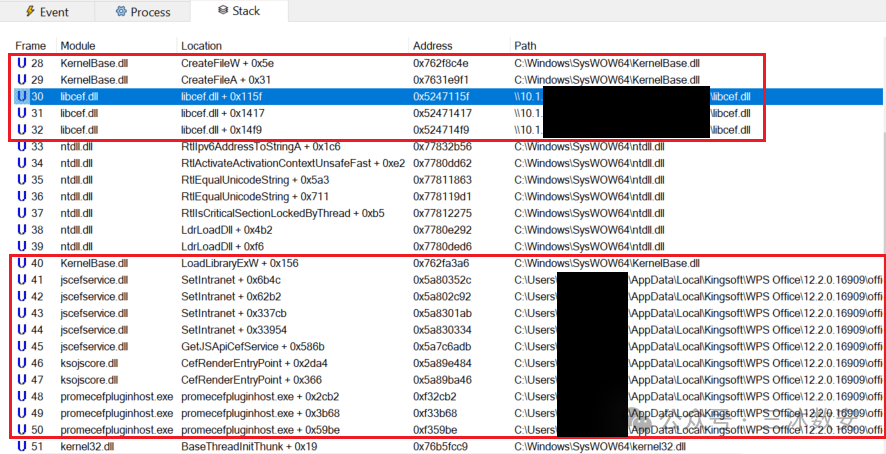Click the user-mode icon of frame 43

(x=22, y=313)
